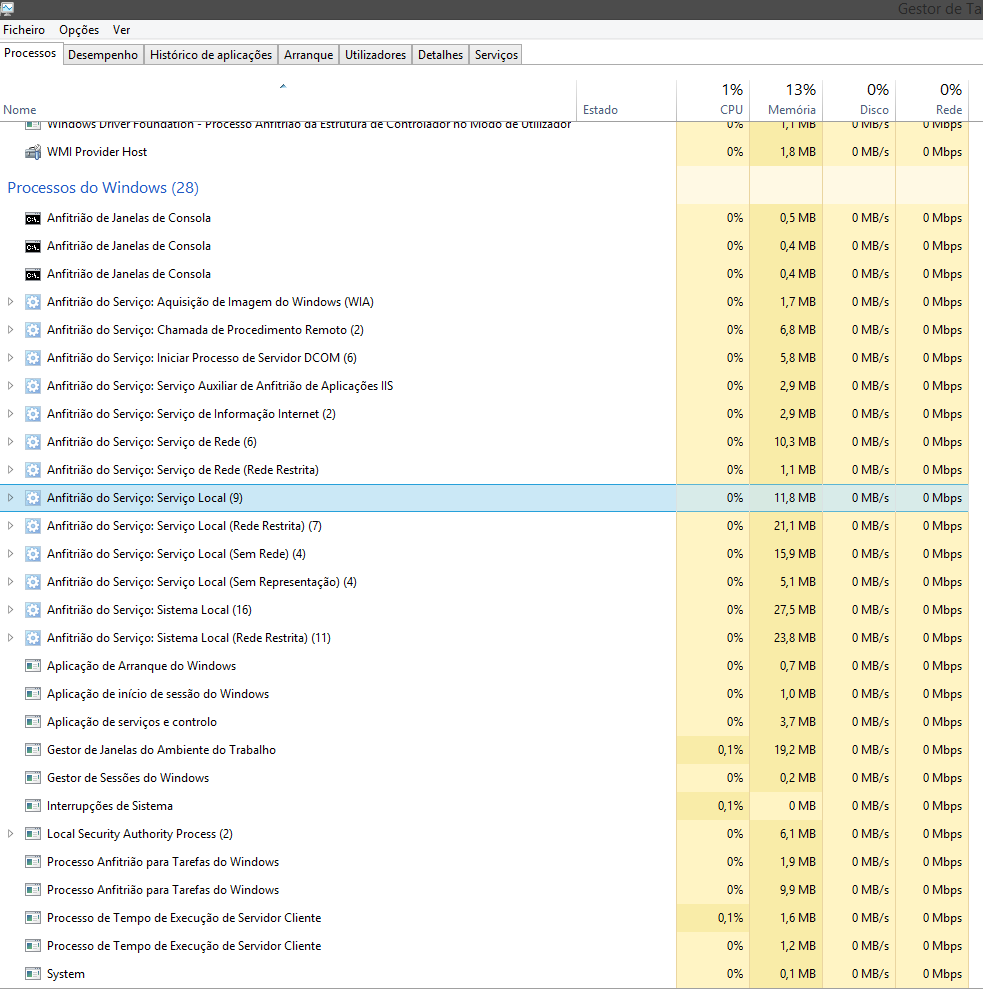Click the Aplicação de Arranque do Windows icon

coord(33,666)
